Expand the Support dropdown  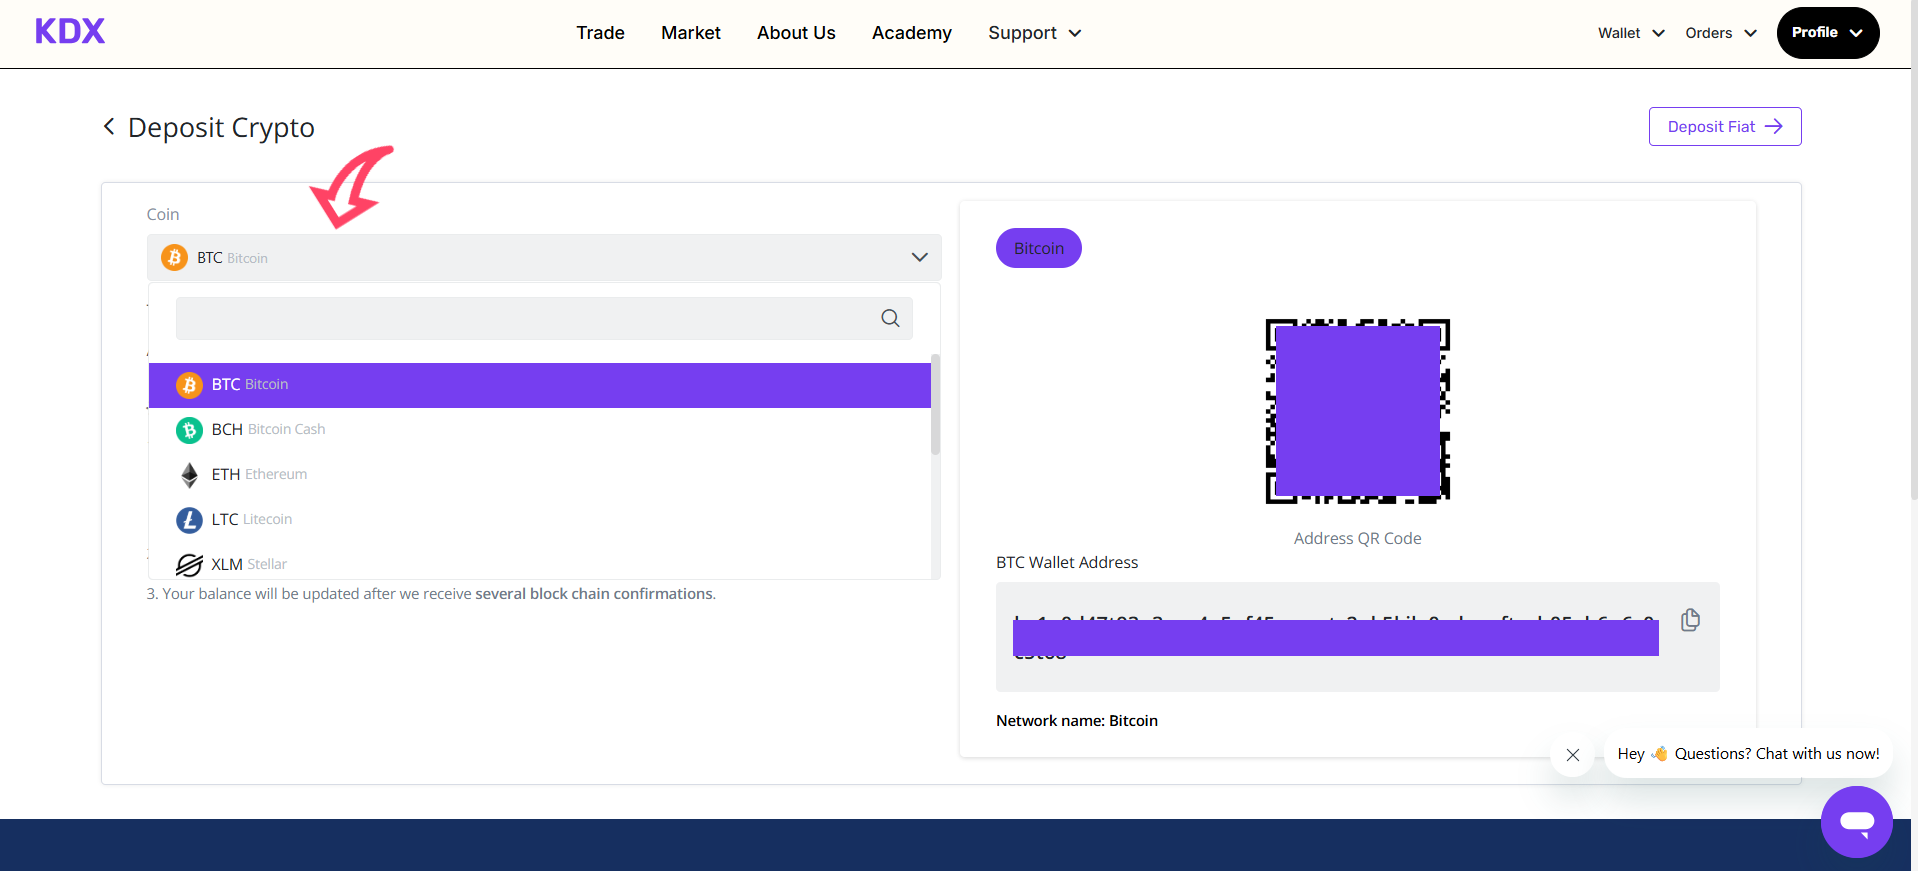tap(1035, 33)
